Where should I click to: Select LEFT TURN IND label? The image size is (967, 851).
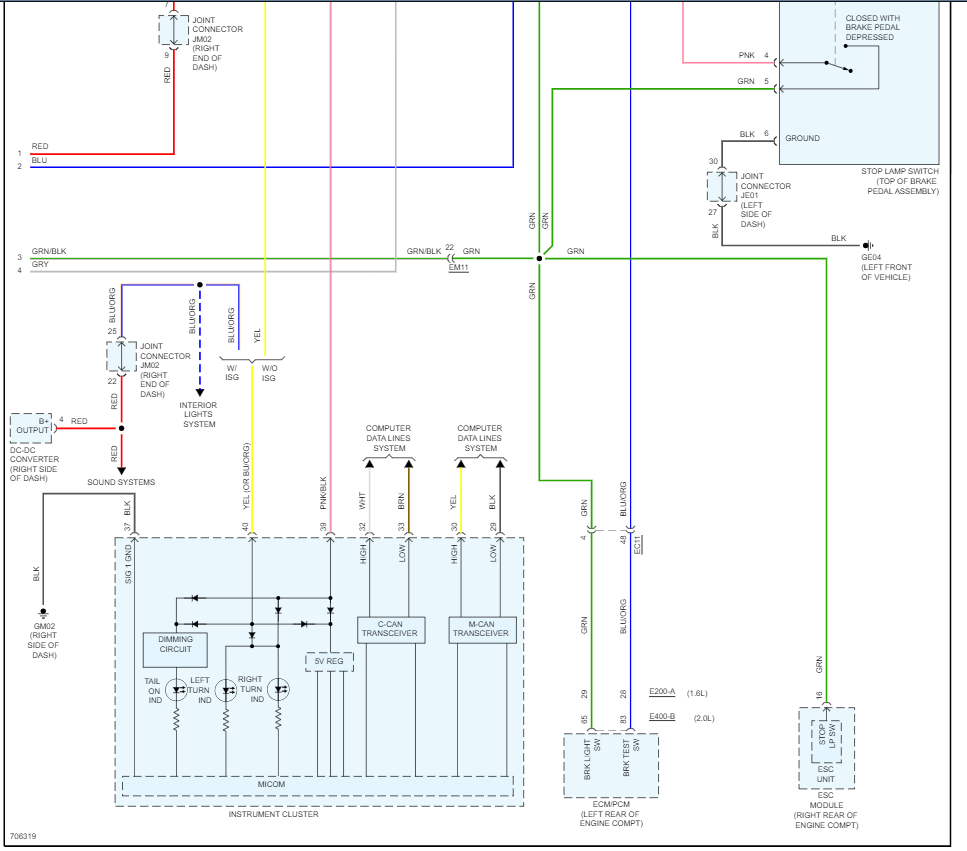point(199,690)
